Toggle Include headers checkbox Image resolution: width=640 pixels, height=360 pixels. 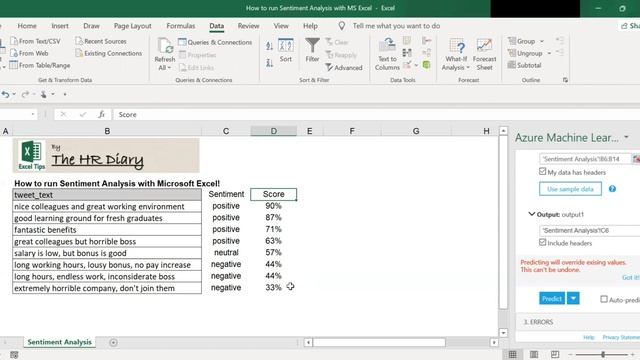point(542,242)
